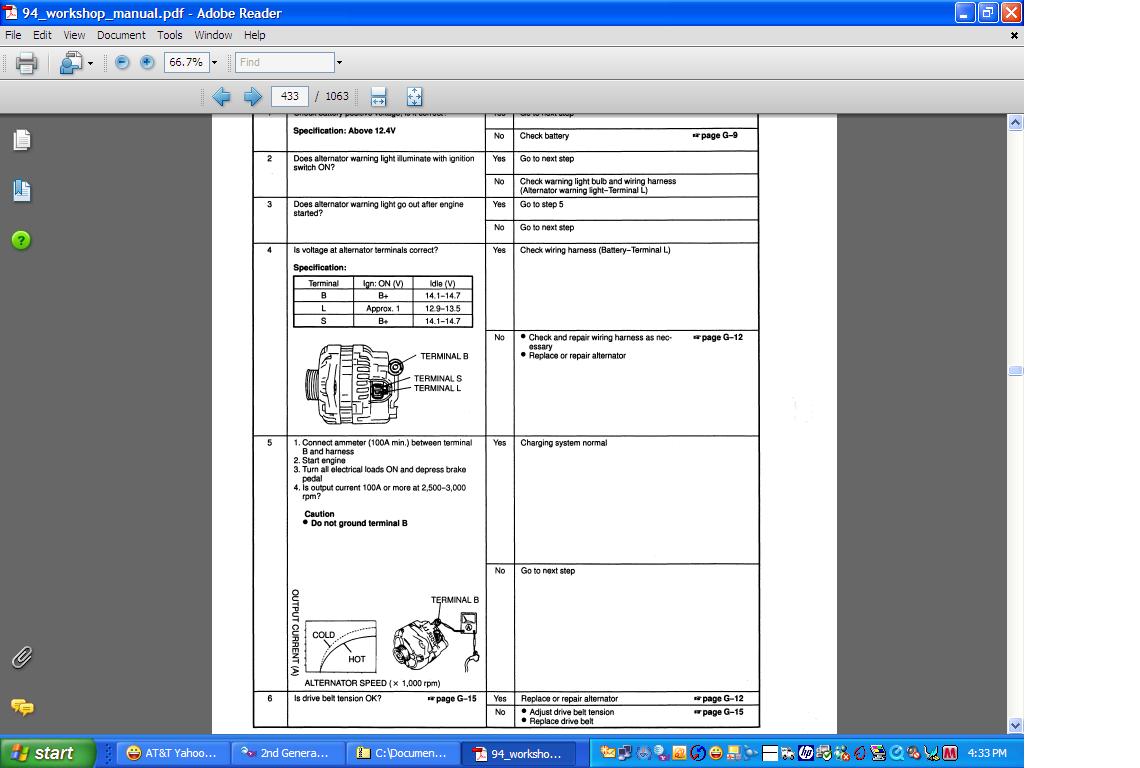Open the collaboration tool dropdown arrow
The height and width of the screenshot is (768, 1140).
[90, 63]
